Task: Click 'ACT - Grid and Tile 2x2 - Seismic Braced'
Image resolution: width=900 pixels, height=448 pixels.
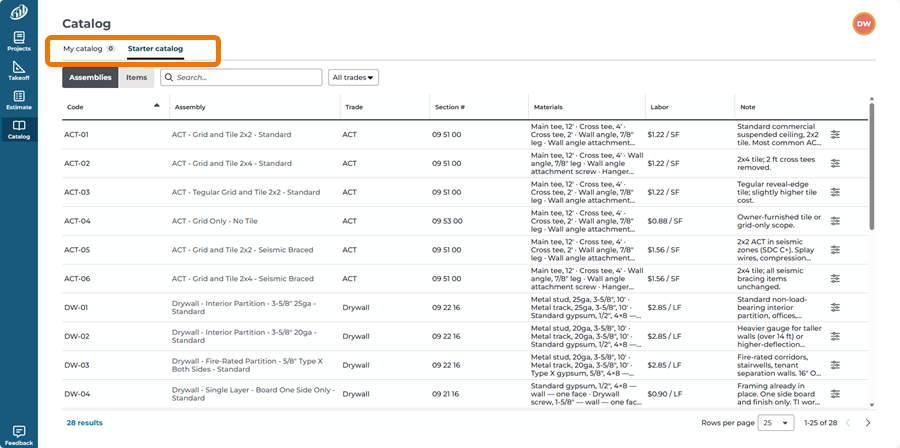Action: (x=242, y=250)
